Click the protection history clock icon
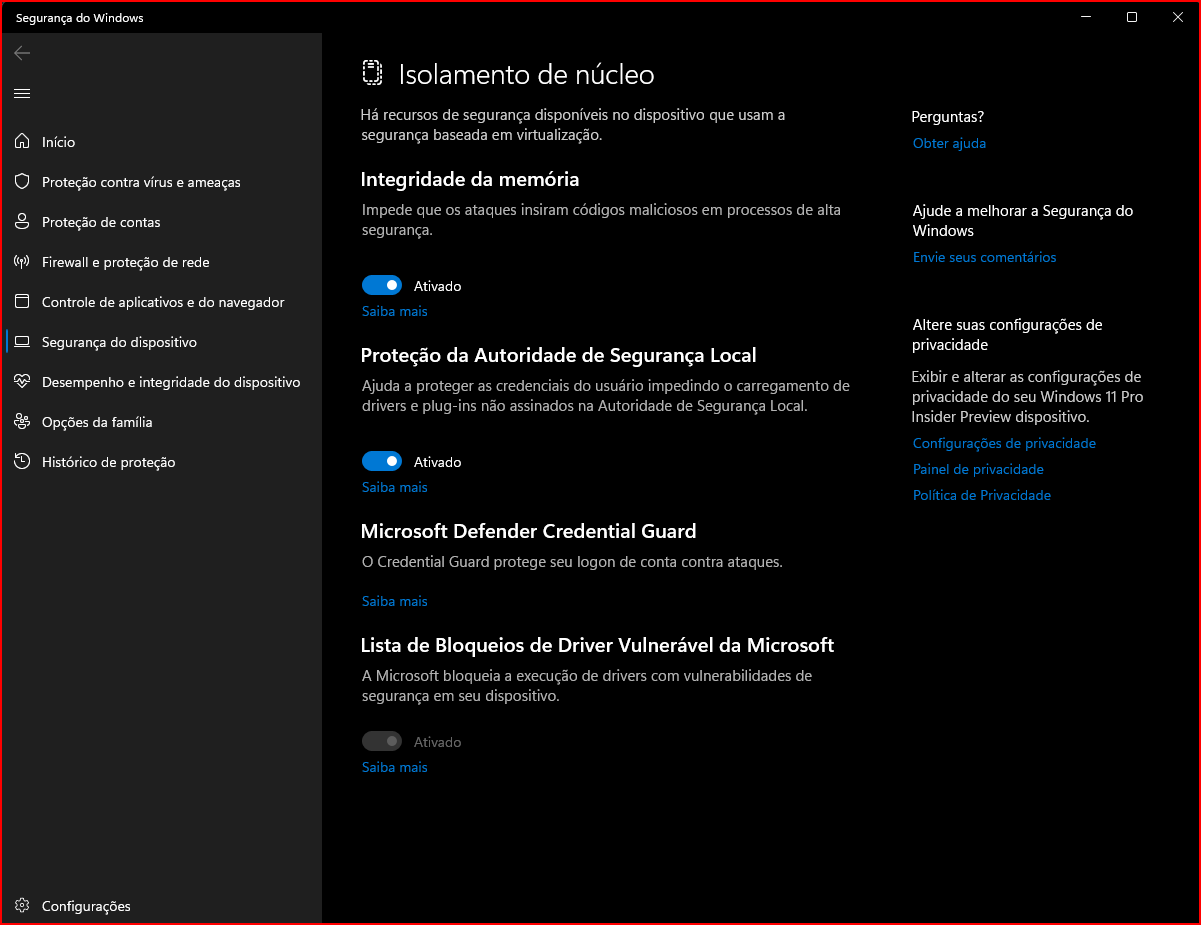Image resolution: width=1201 pixels, height=925 pixels. pyautogui.click(x=22, y=462)
